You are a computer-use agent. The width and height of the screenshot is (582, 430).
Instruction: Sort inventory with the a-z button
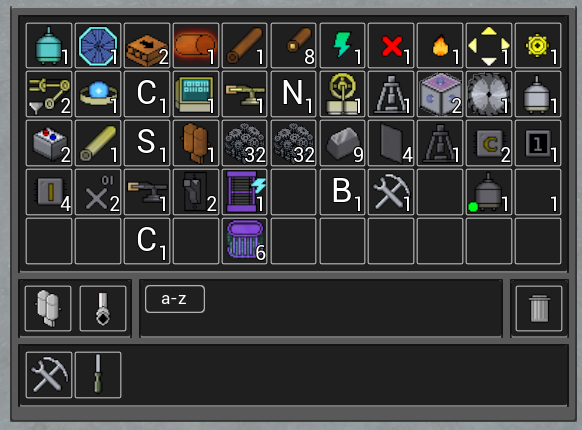click(x=174, y=299)
